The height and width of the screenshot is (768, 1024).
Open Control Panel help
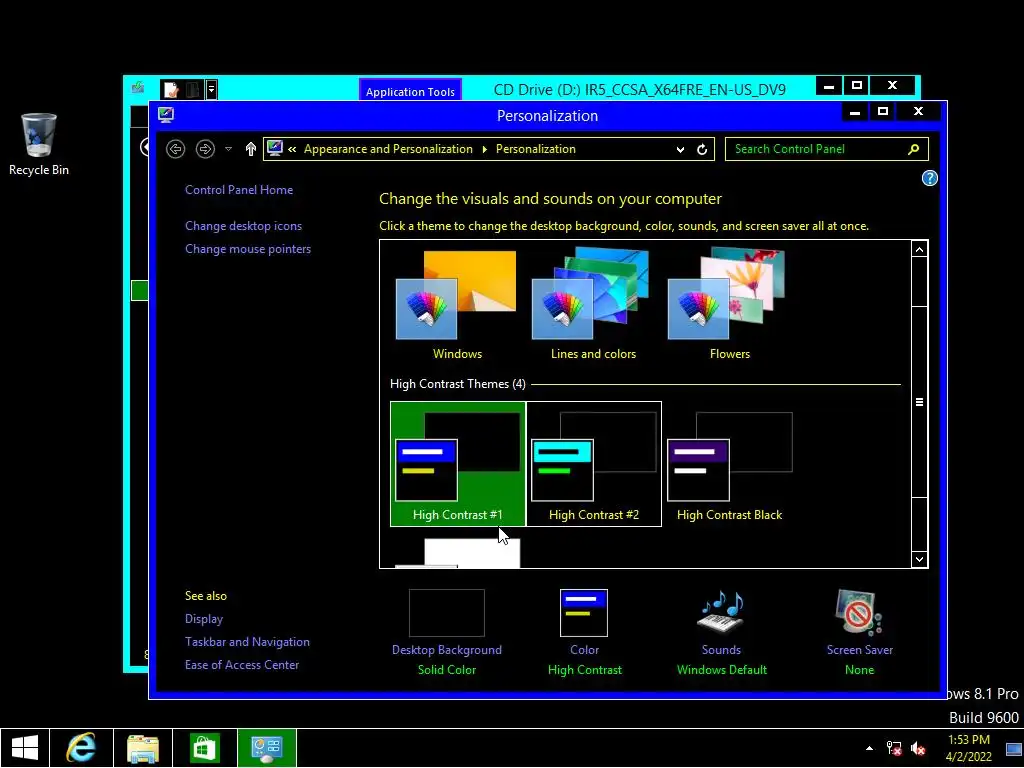pos(929,178)
